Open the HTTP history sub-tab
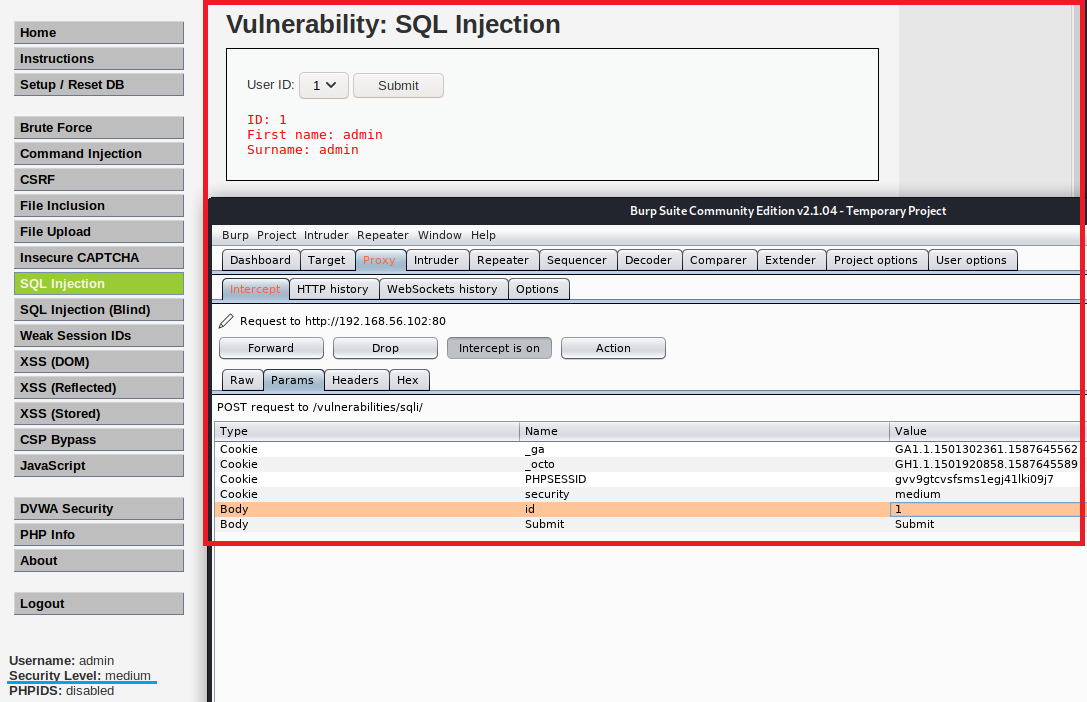 click(x=333, y=289)
